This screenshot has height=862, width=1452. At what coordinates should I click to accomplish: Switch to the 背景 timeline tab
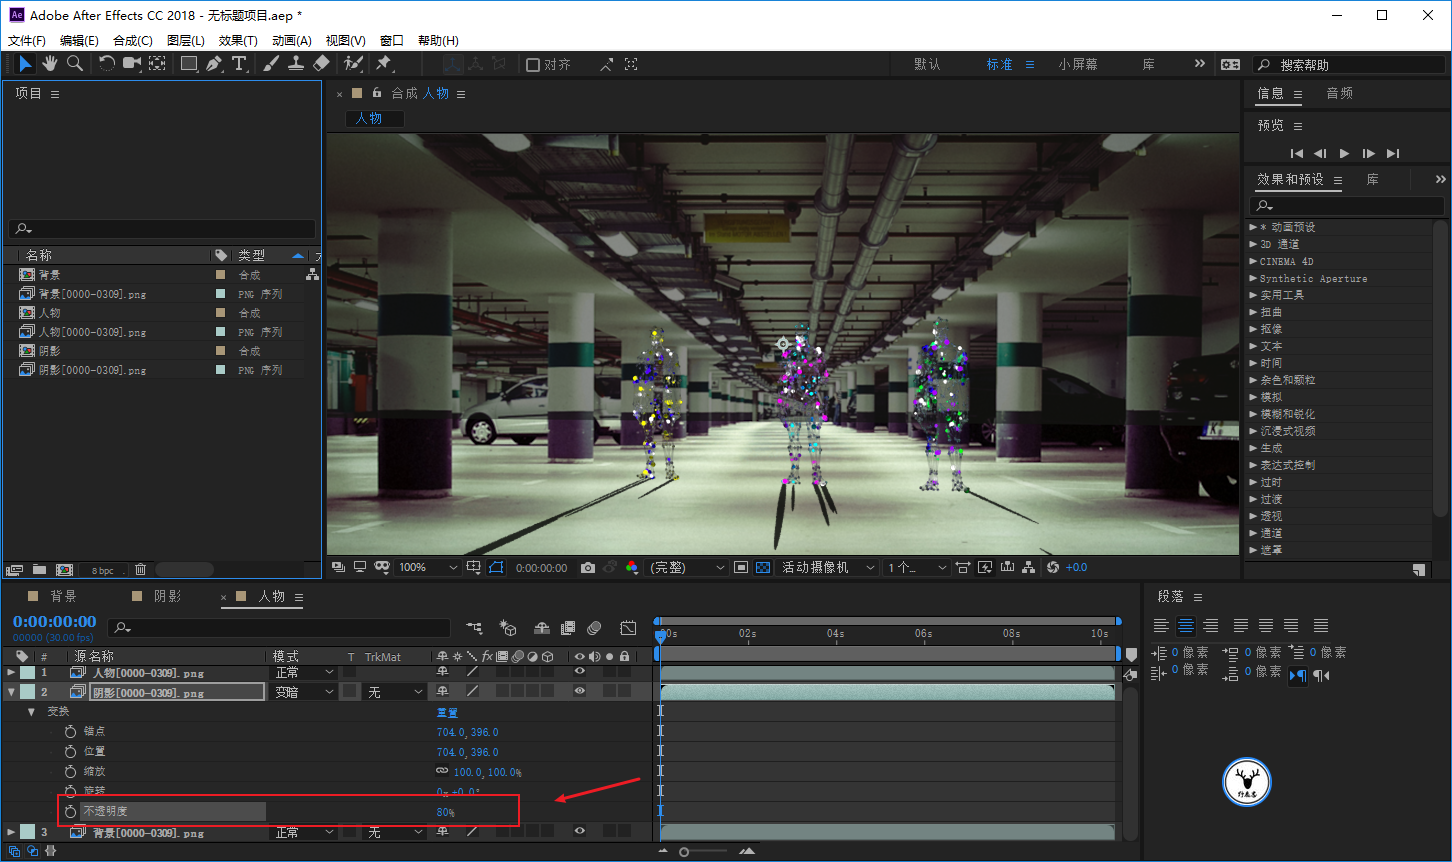pos(63,596)
